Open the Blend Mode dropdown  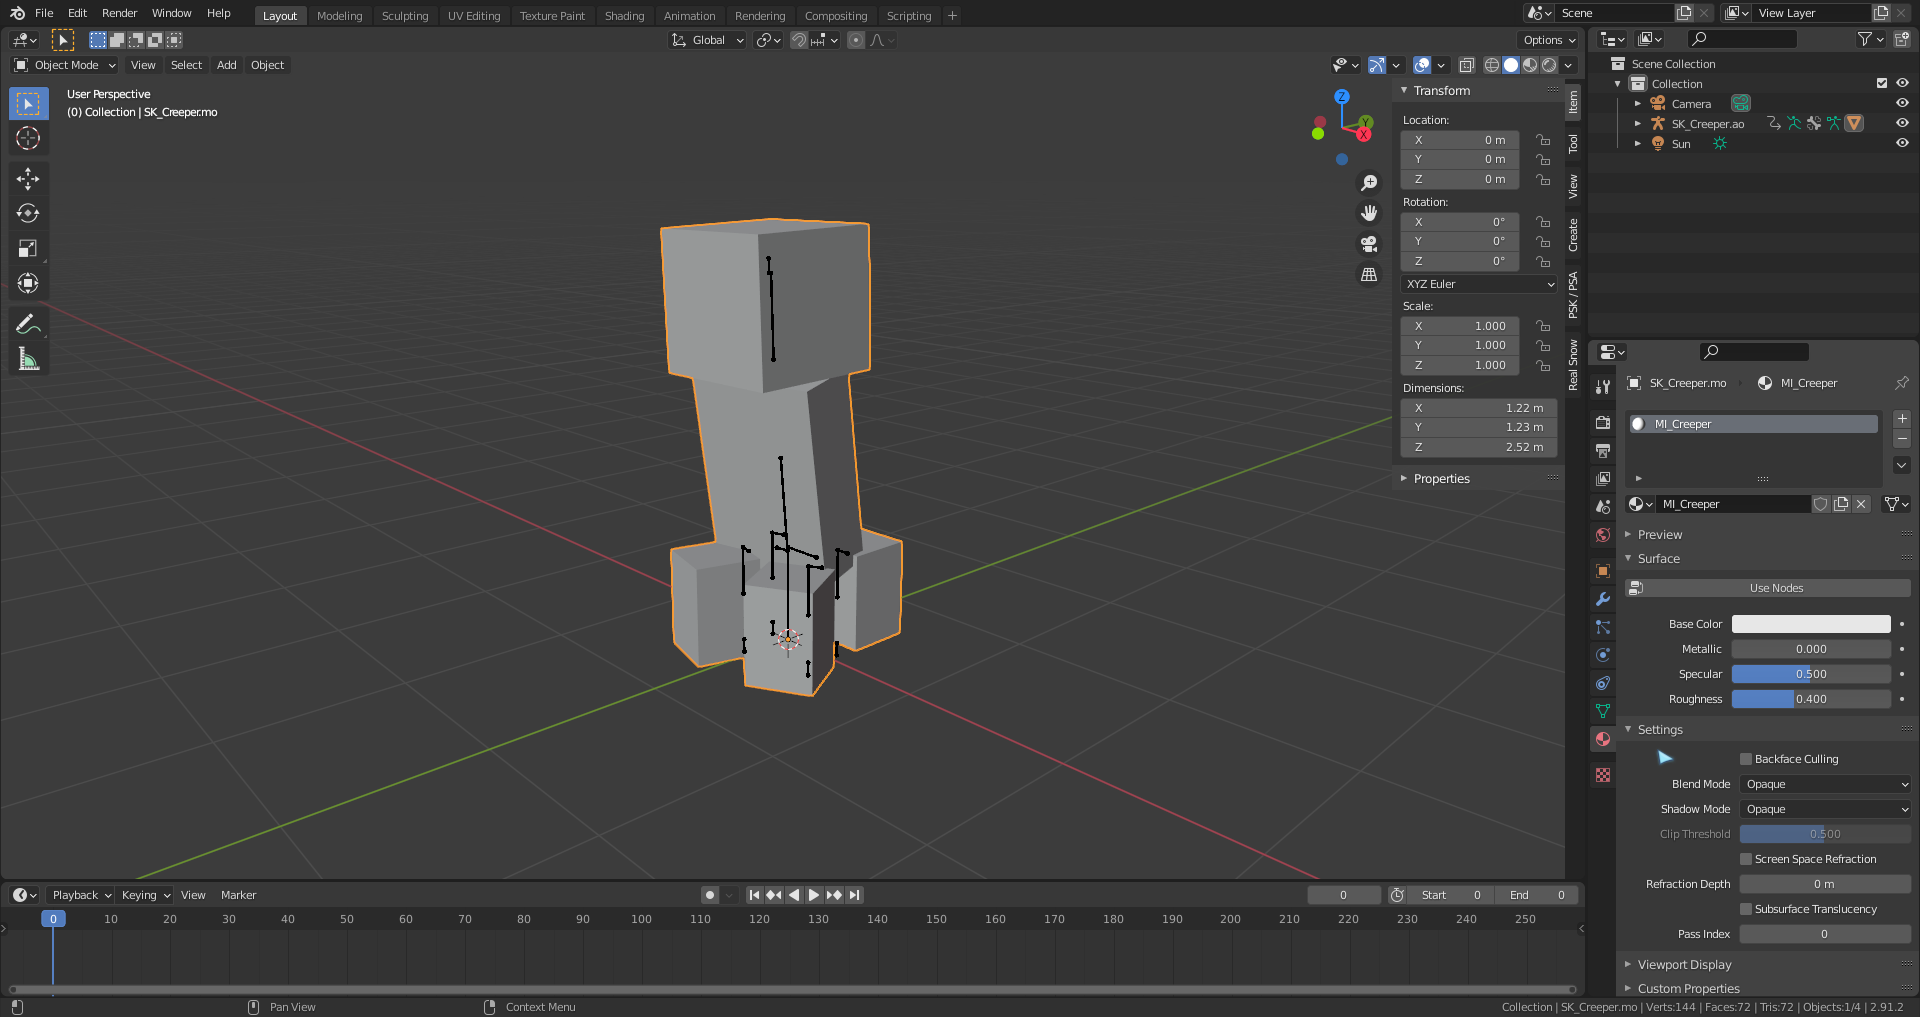pyautogui.click(x=1825, y=784)
